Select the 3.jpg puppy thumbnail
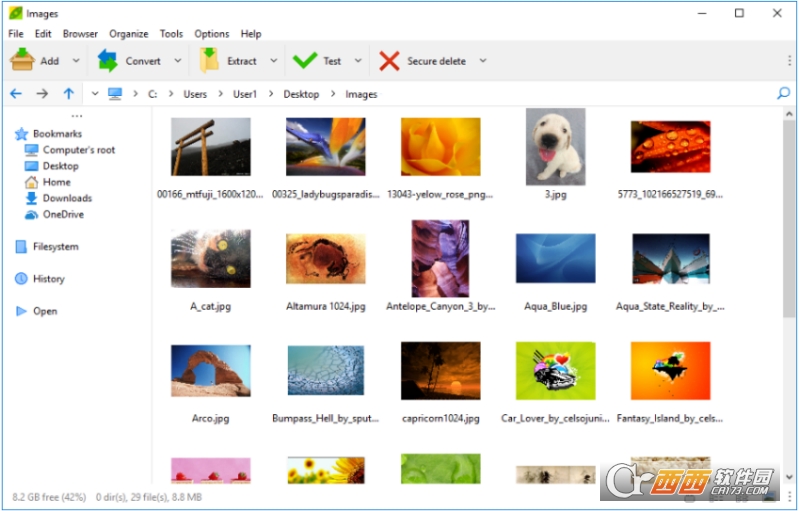This screenshot has width=800, height=511. pos(555,147)
